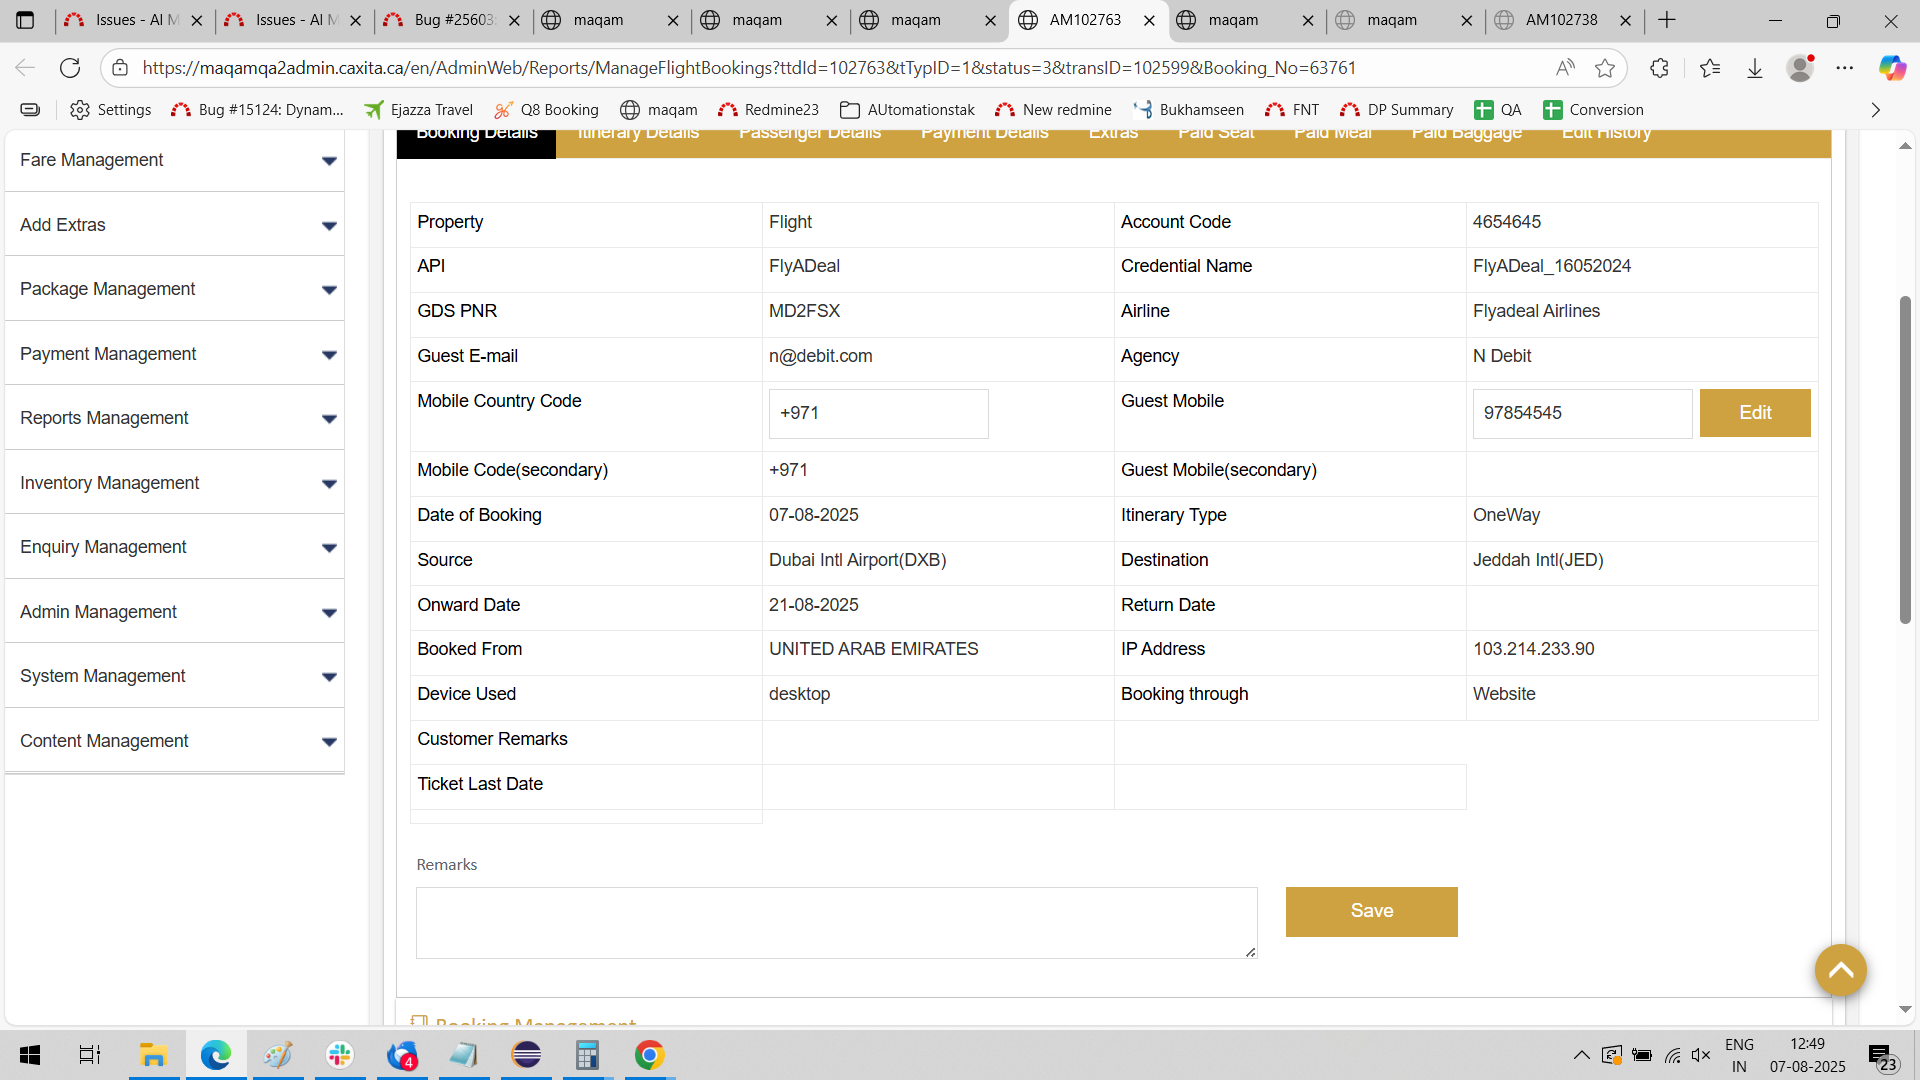Image resolution: width=1920 pixels, height=1080 pixels.
Task: Open browser extensions puzzle icon
Action: coord(1659,68)
